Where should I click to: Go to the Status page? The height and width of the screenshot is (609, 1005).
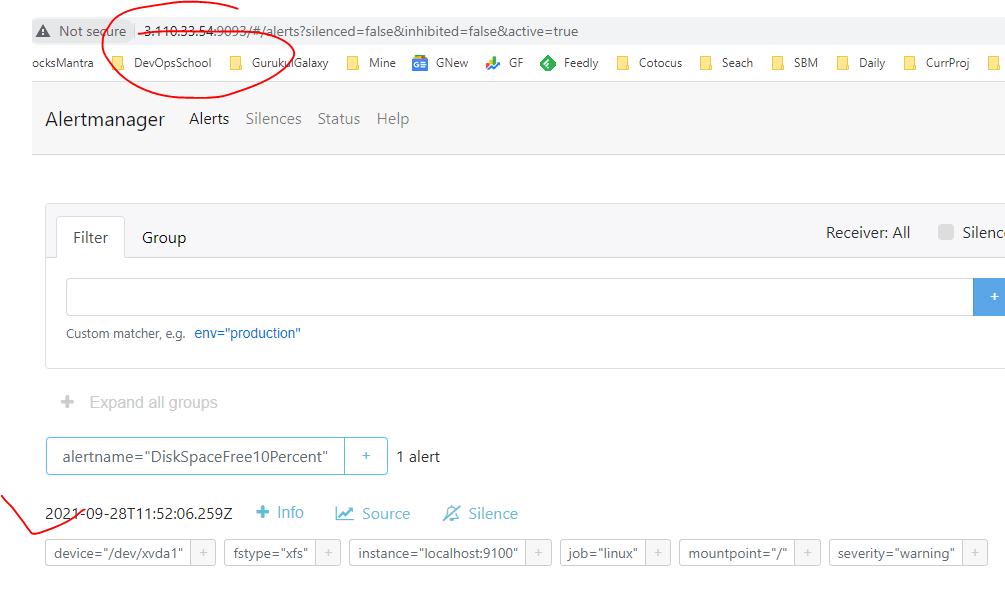338,119
